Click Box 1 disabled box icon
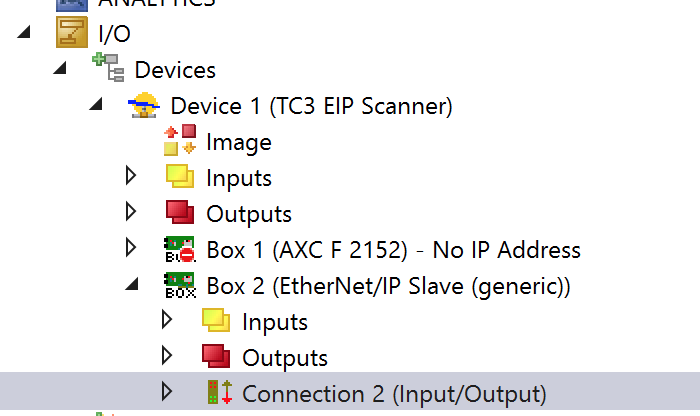Screen dimensions: 700x416 (x=180, y=249)
